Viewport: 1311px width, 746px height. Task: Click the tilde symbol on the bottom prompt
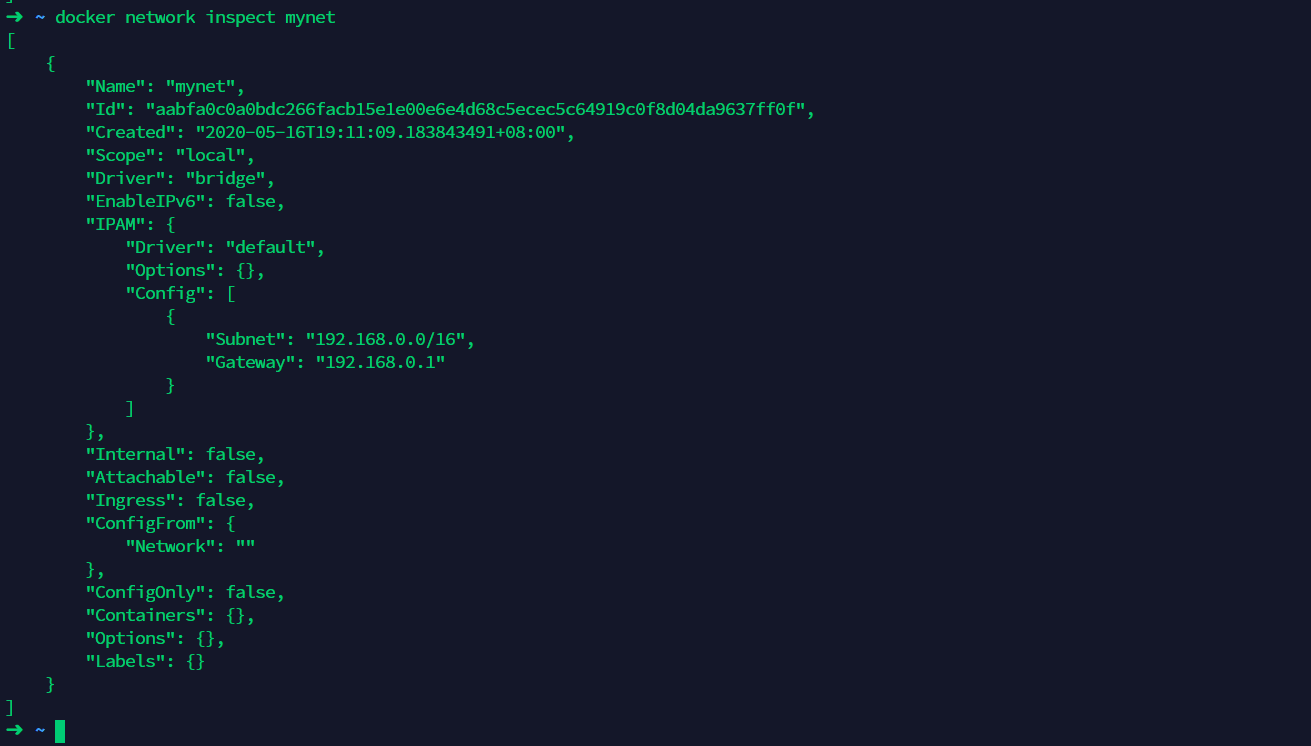click(40, 730)
